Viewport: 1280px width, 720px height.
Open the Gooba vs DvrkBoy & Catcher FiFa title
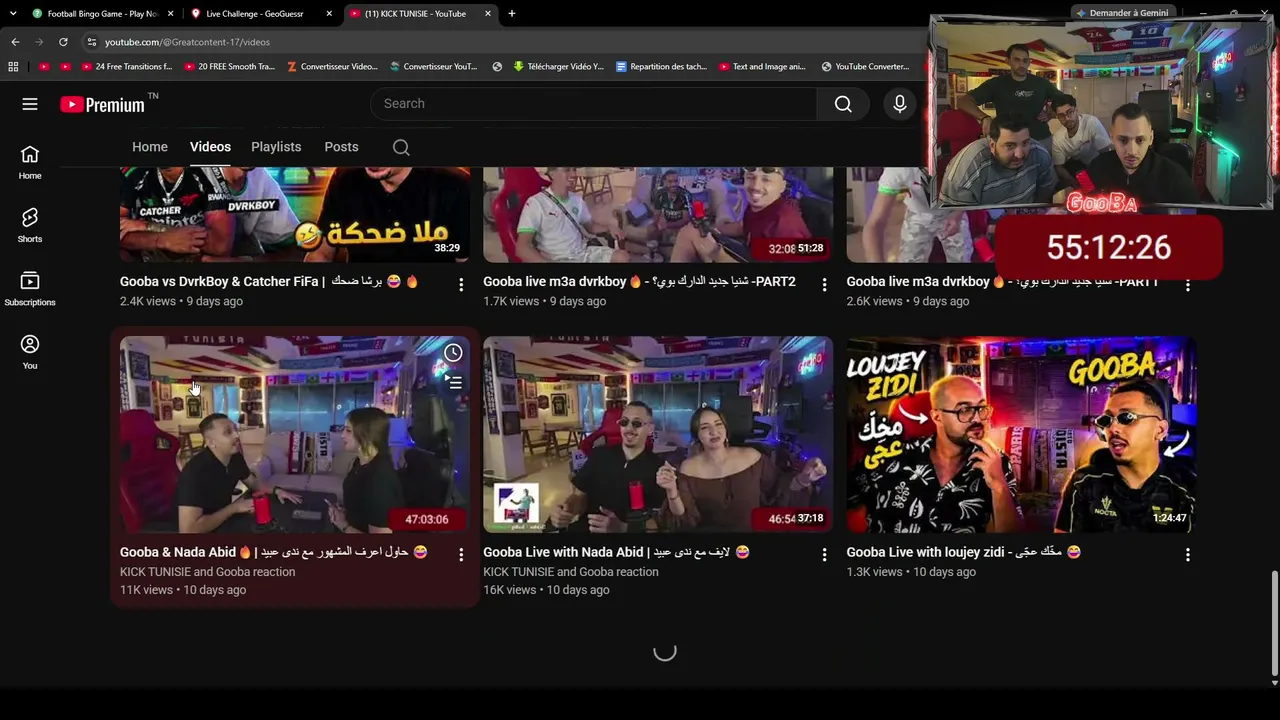point(269,282)
